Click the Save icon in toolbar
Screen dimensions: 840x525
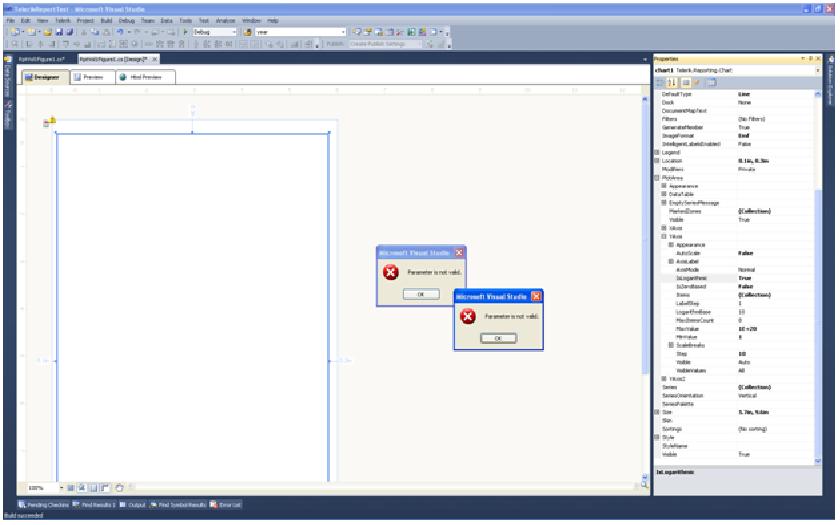[x=59, y=32]
